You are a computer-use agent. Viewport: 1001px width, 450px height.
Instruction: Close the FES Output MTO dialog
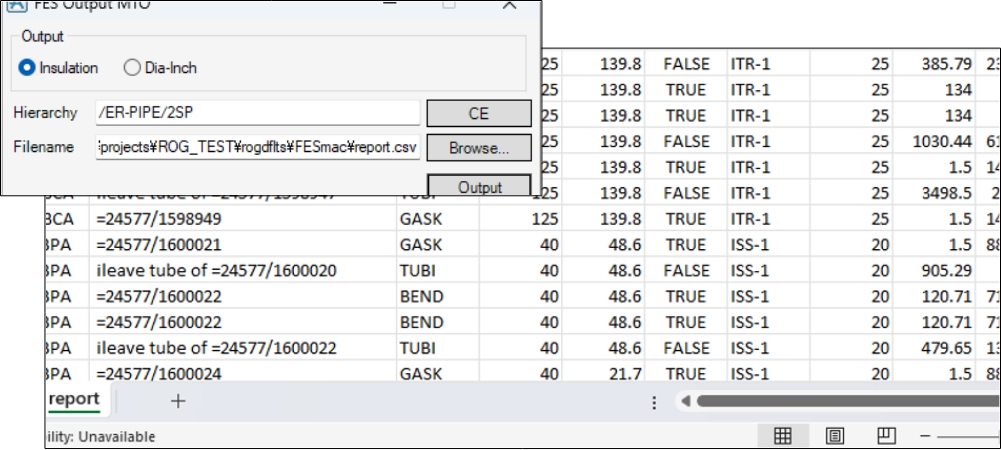click(x=510, y=5)
